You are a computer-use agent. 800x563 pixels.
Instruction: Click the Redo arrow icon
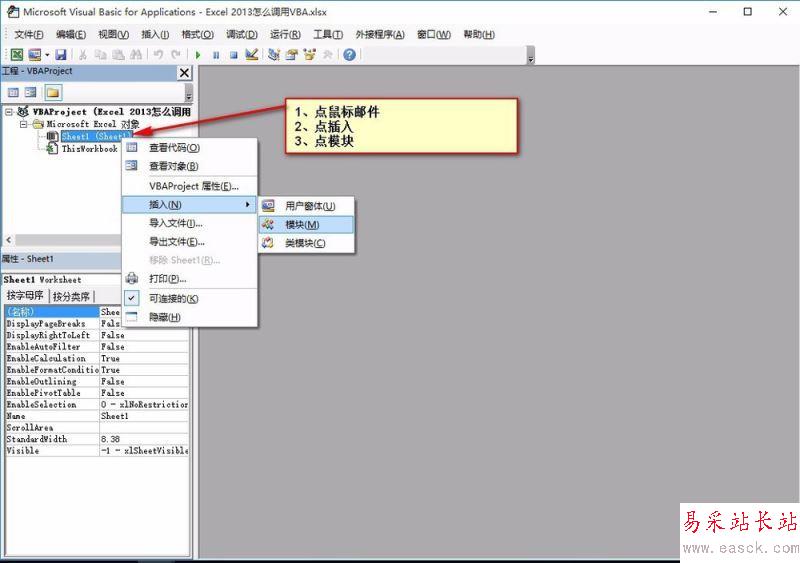pyautogui.click(x=176, y=55)
